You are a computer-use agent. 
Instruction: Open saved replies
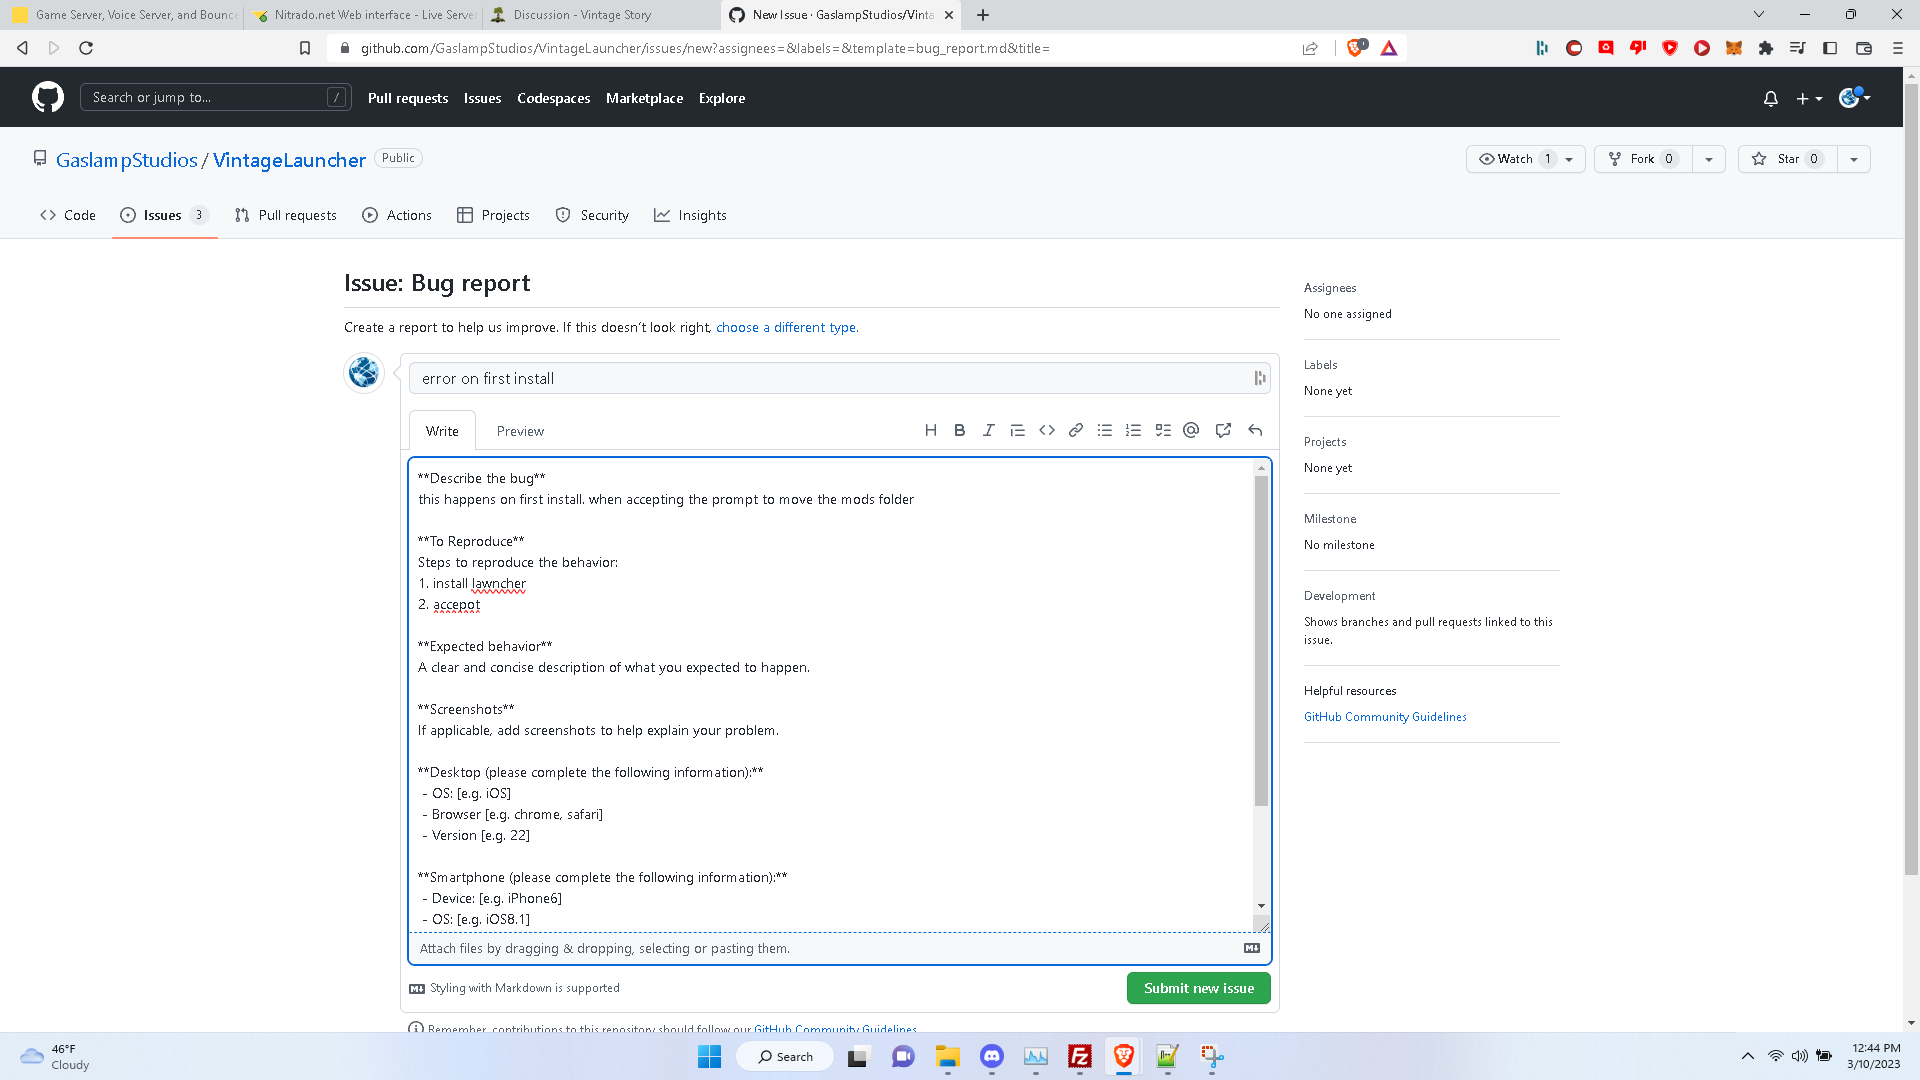point(1254,430)
